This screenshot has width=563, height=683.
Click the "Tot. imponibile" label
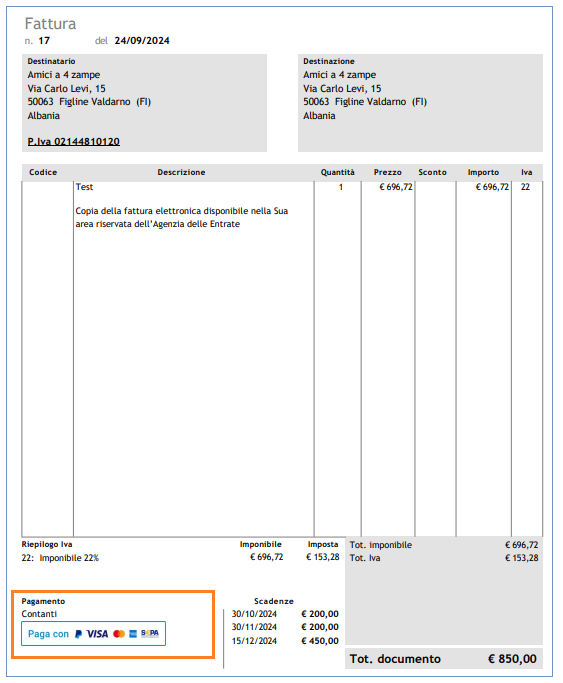381,545
